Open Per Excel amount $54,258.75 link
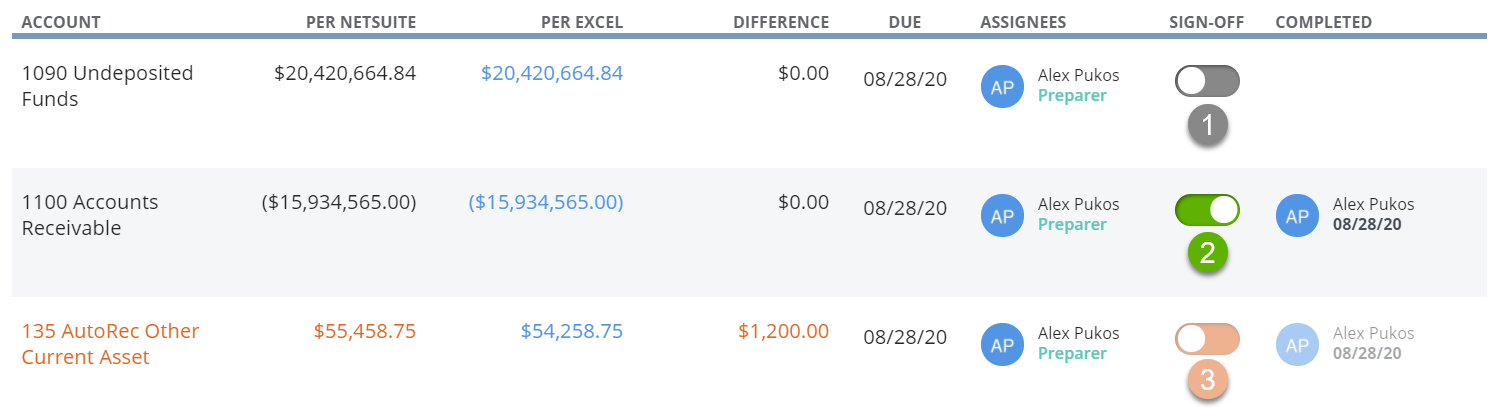The image size is (1497, 408). pyautogui.click(x=572, y=331)
